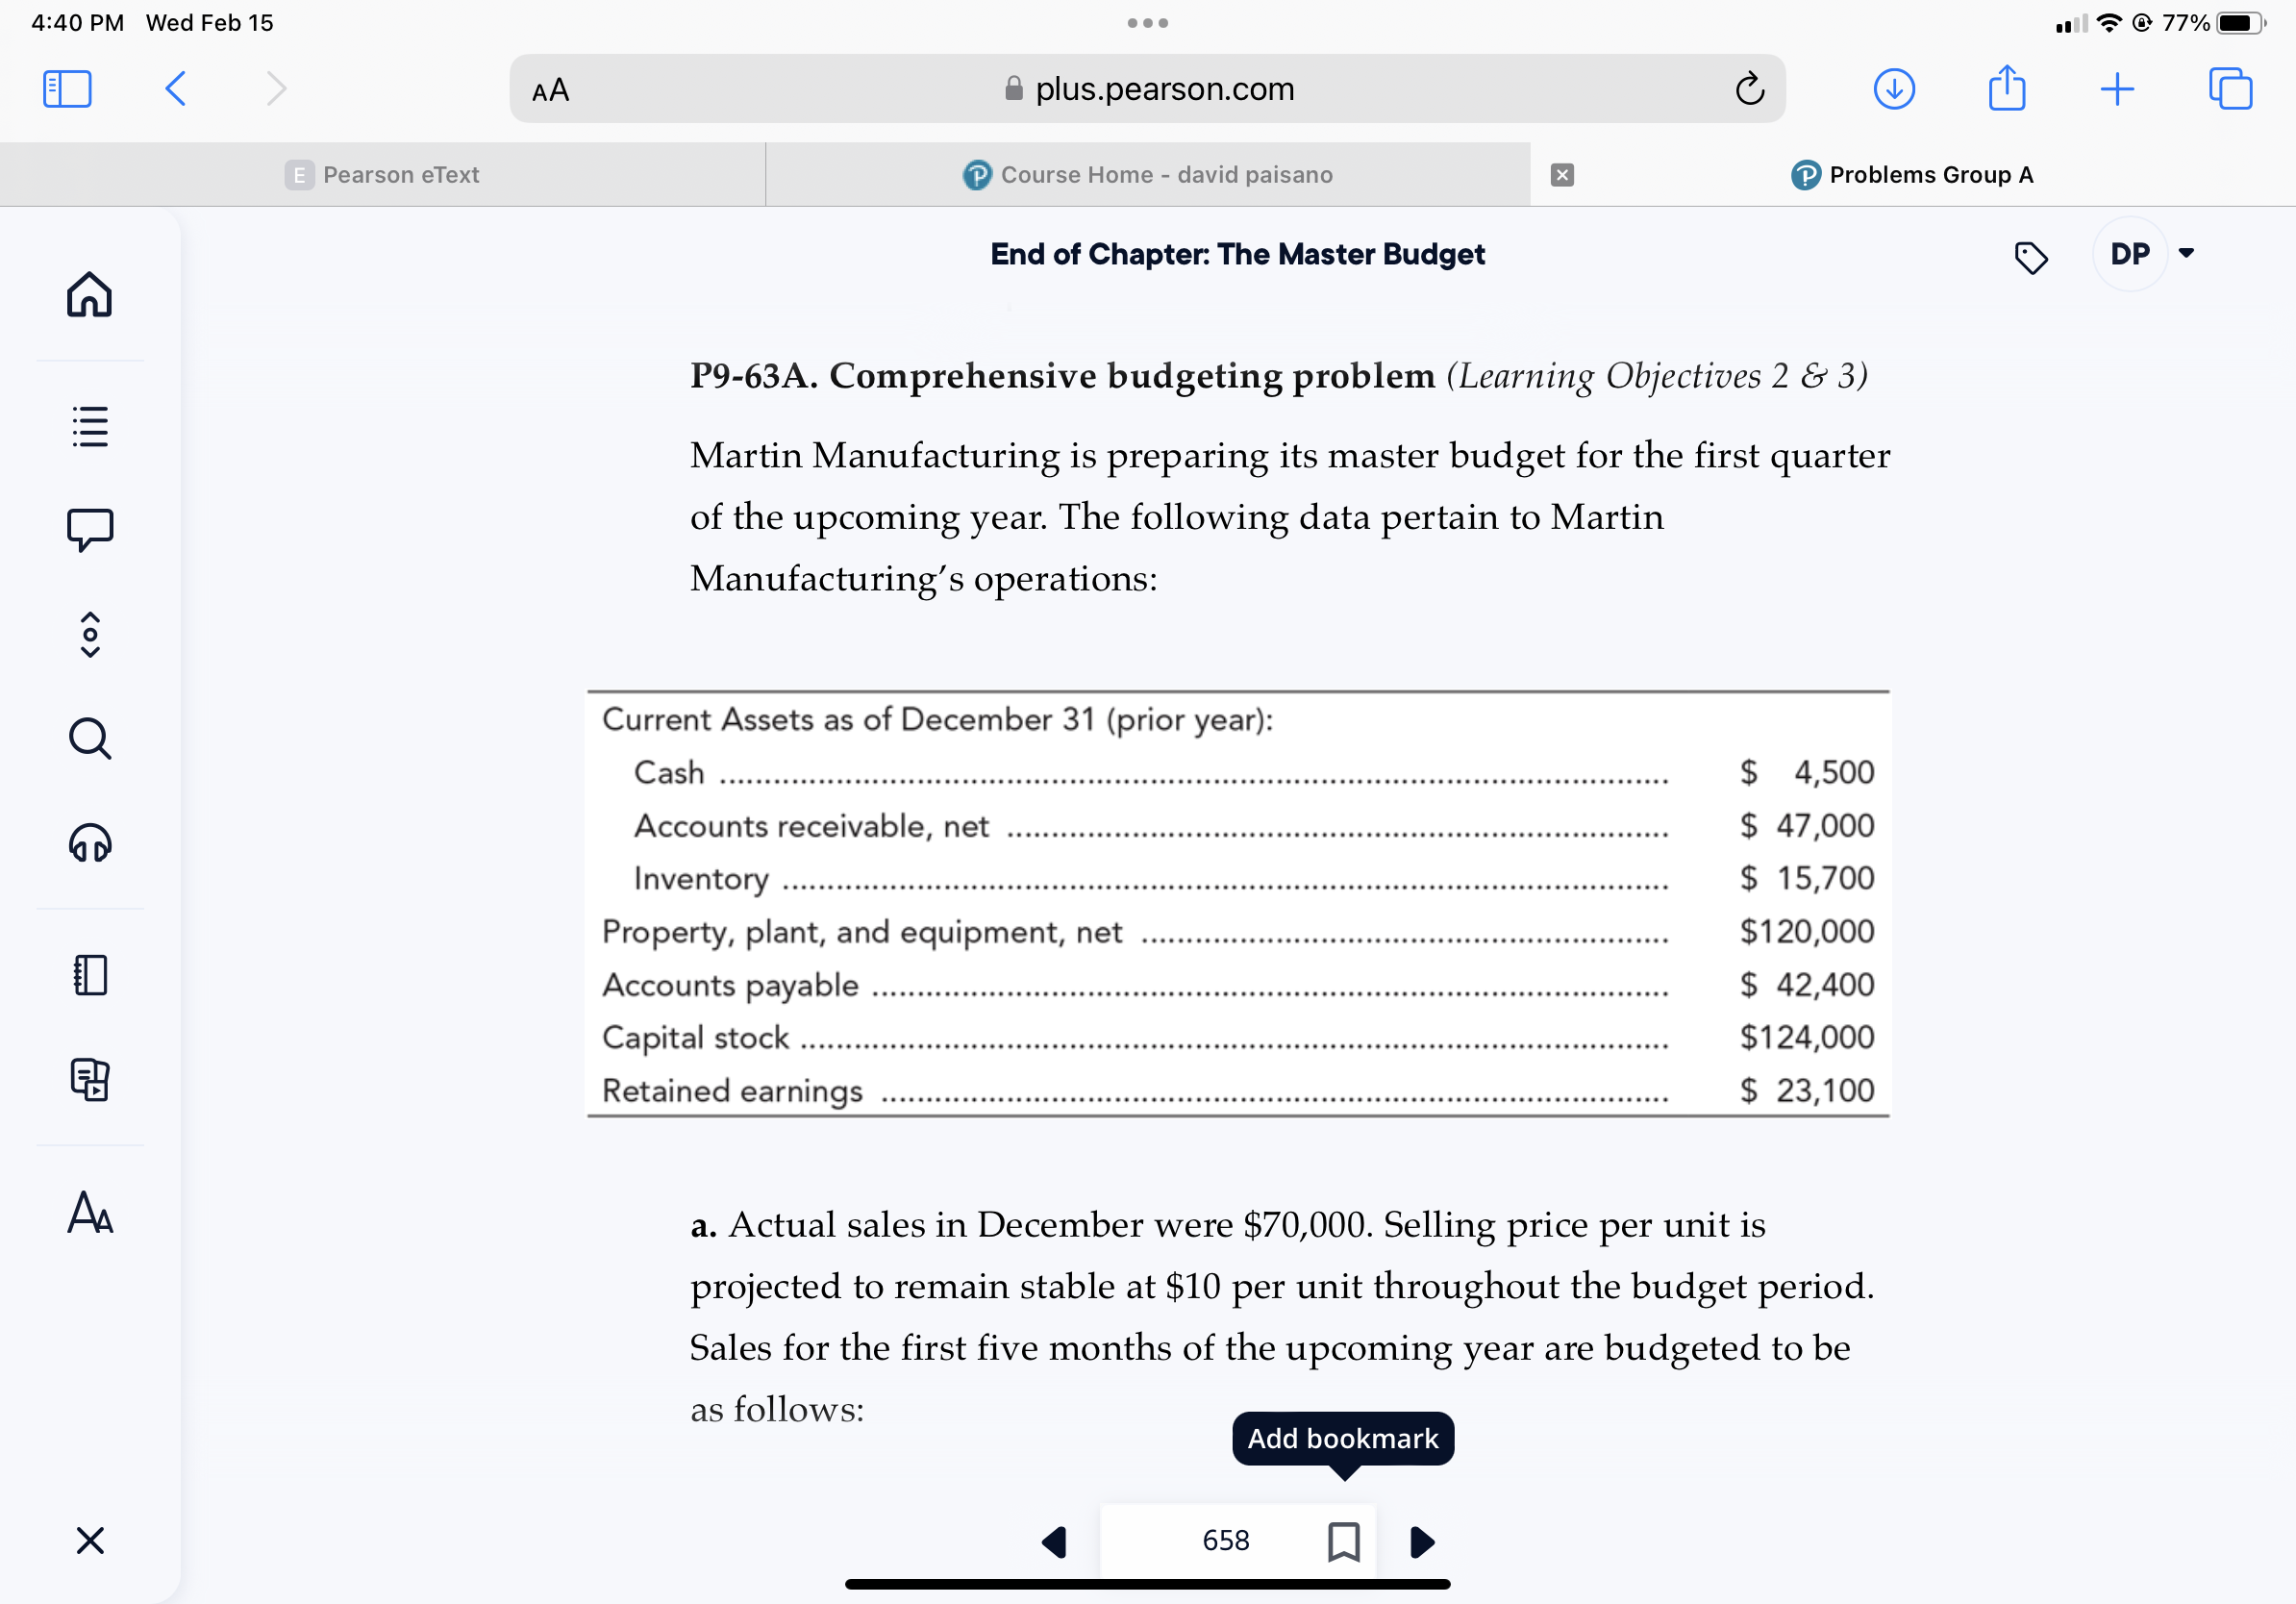Open the comments speech bubble icon
Image resolution: width=2296 pixels, height=1604 pixels.
point(90,530)
